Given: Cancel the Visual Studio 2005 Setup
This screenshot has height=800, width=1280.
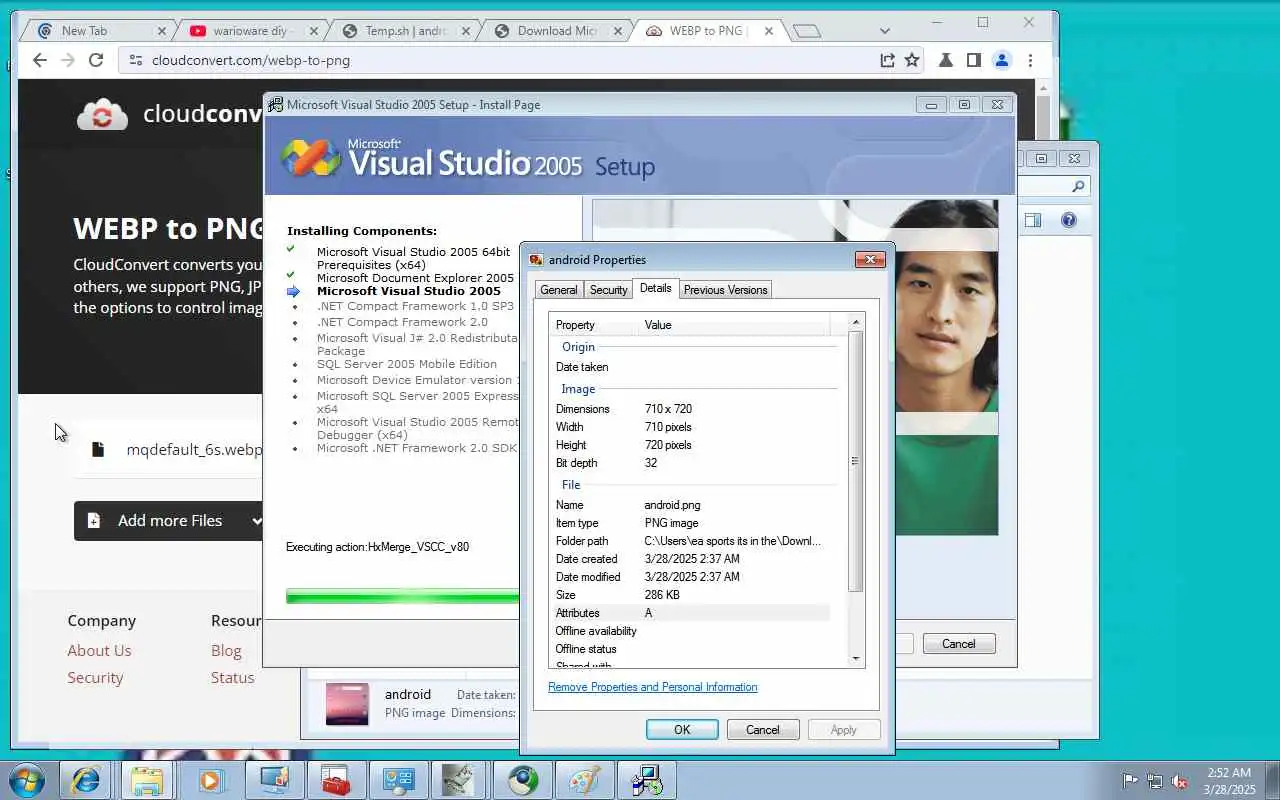Looking at the screenshot, I should (x=958, y=644).
